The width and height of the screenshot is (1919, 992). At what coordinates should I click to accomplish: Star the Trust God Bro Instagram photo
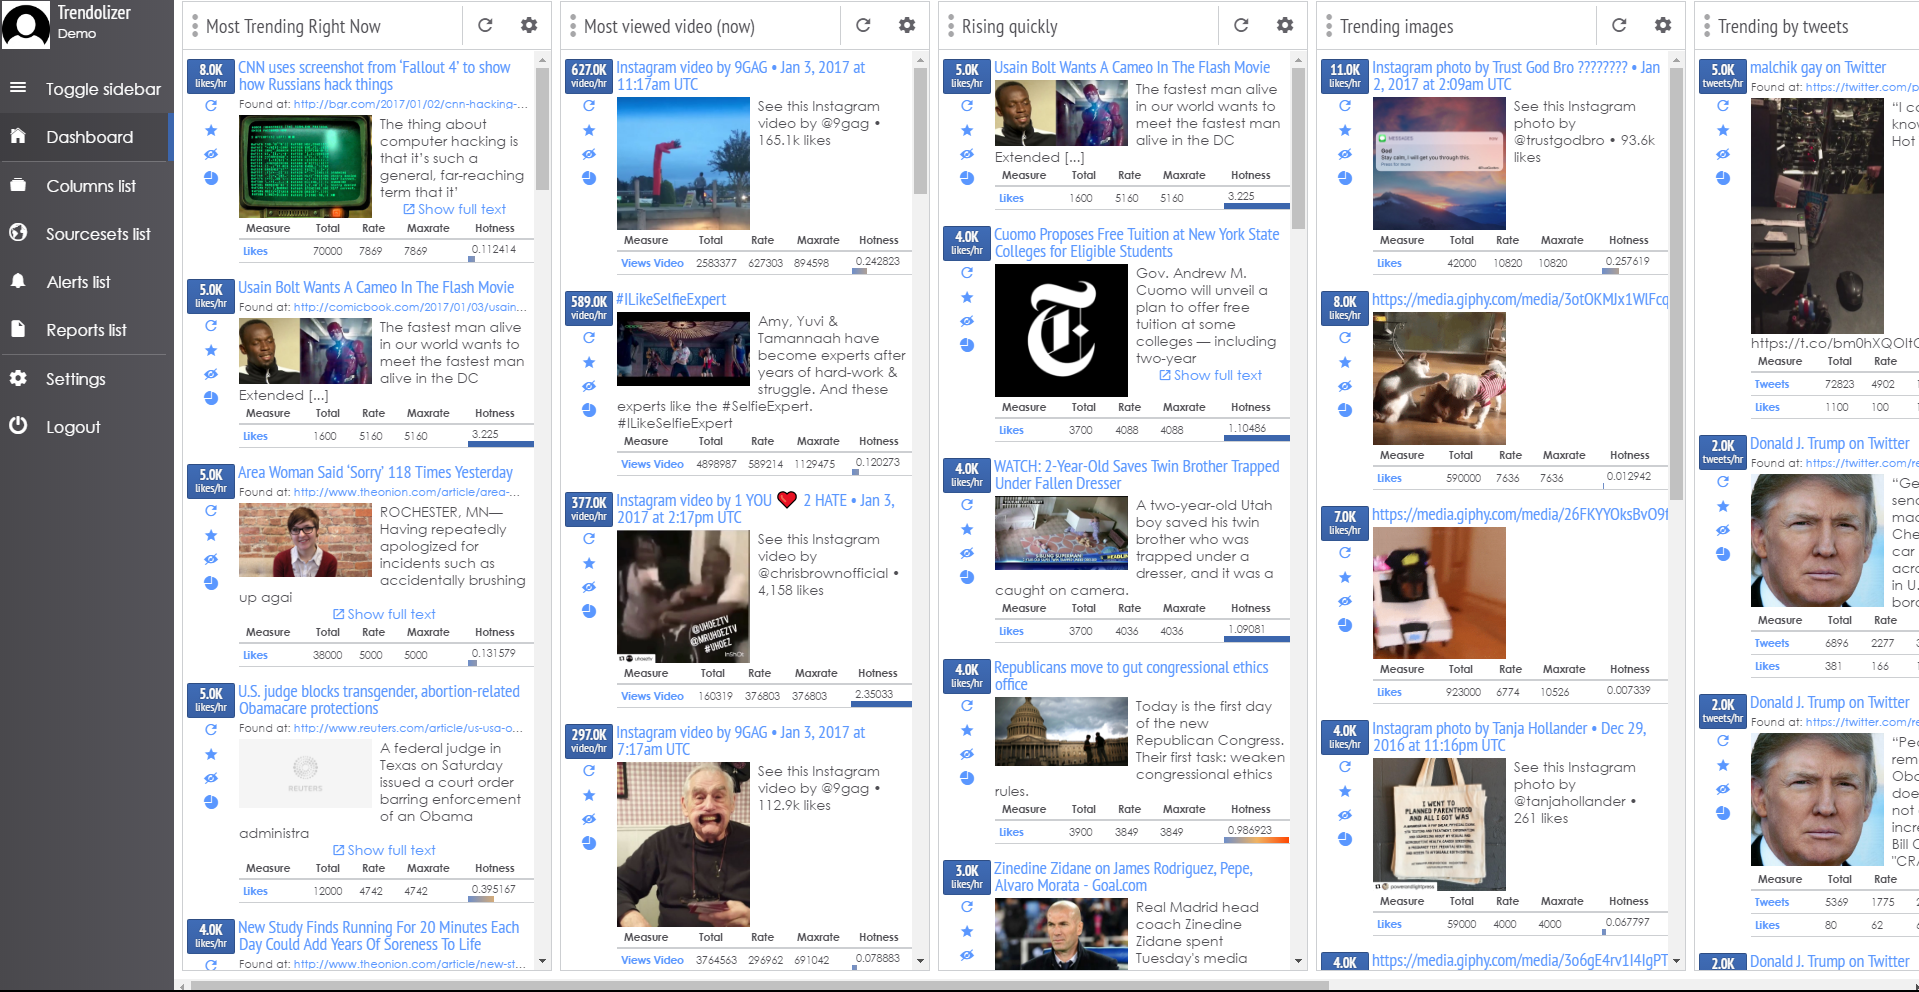(1345, 130)
